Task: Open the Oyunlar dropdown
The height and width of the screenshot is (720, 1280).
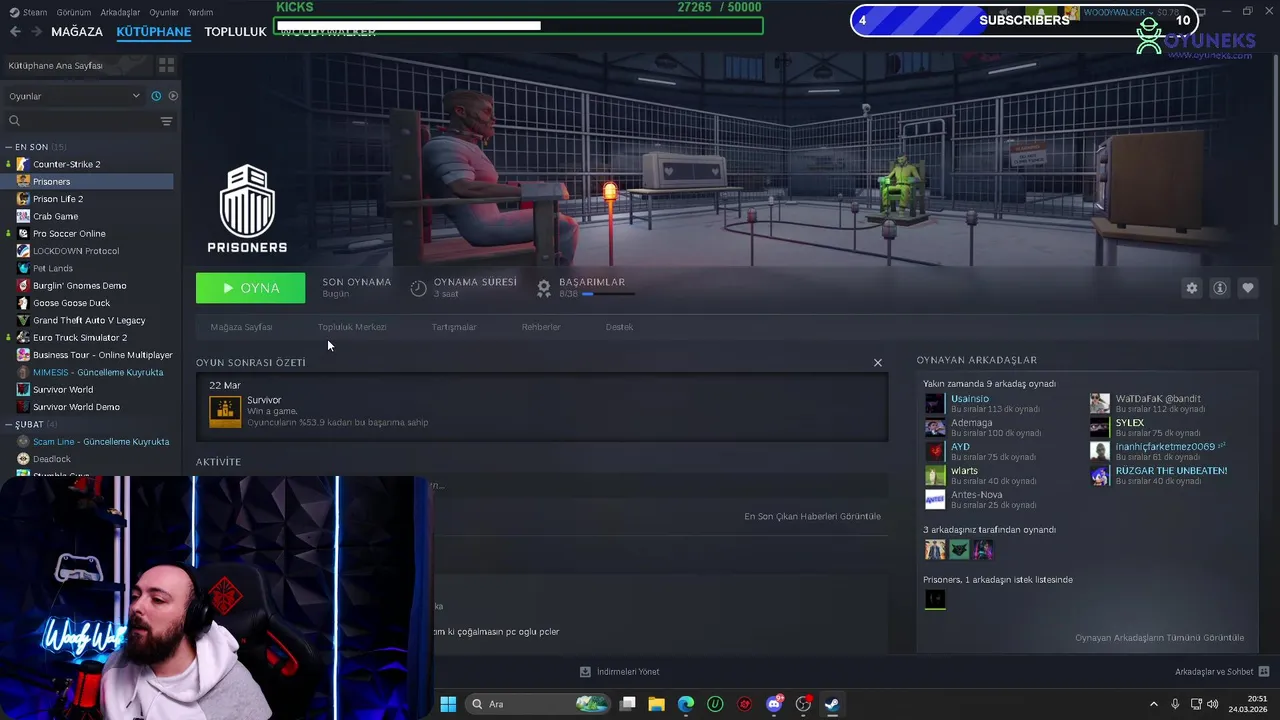Action: [x=75, y=96]
